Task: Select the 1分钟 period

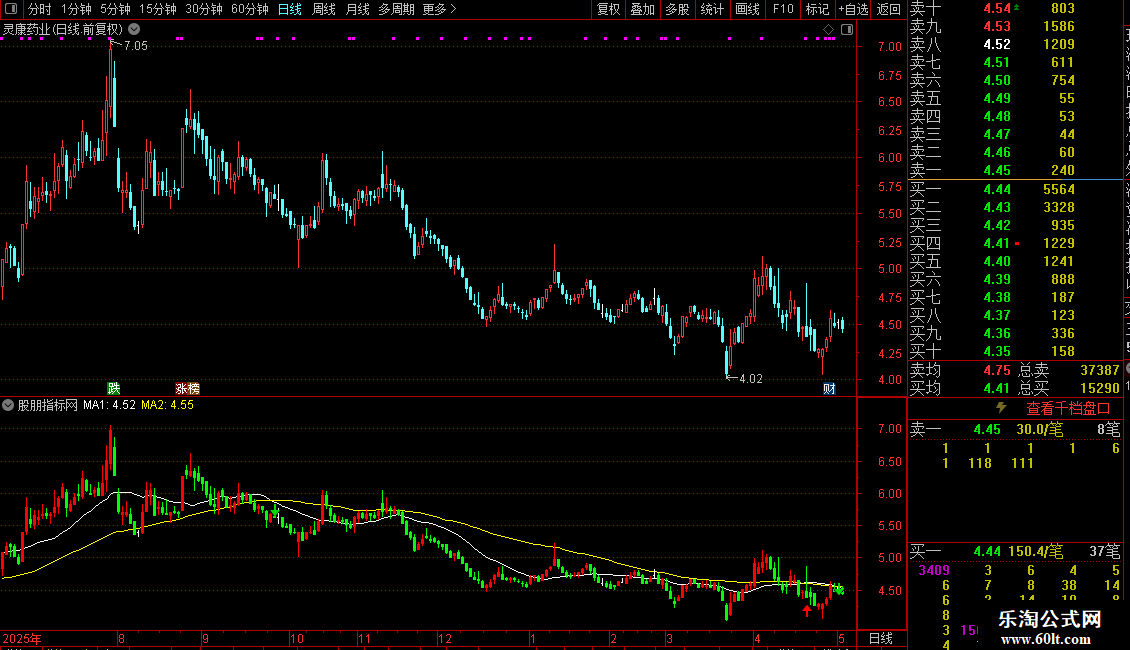Action: (76, 9)
